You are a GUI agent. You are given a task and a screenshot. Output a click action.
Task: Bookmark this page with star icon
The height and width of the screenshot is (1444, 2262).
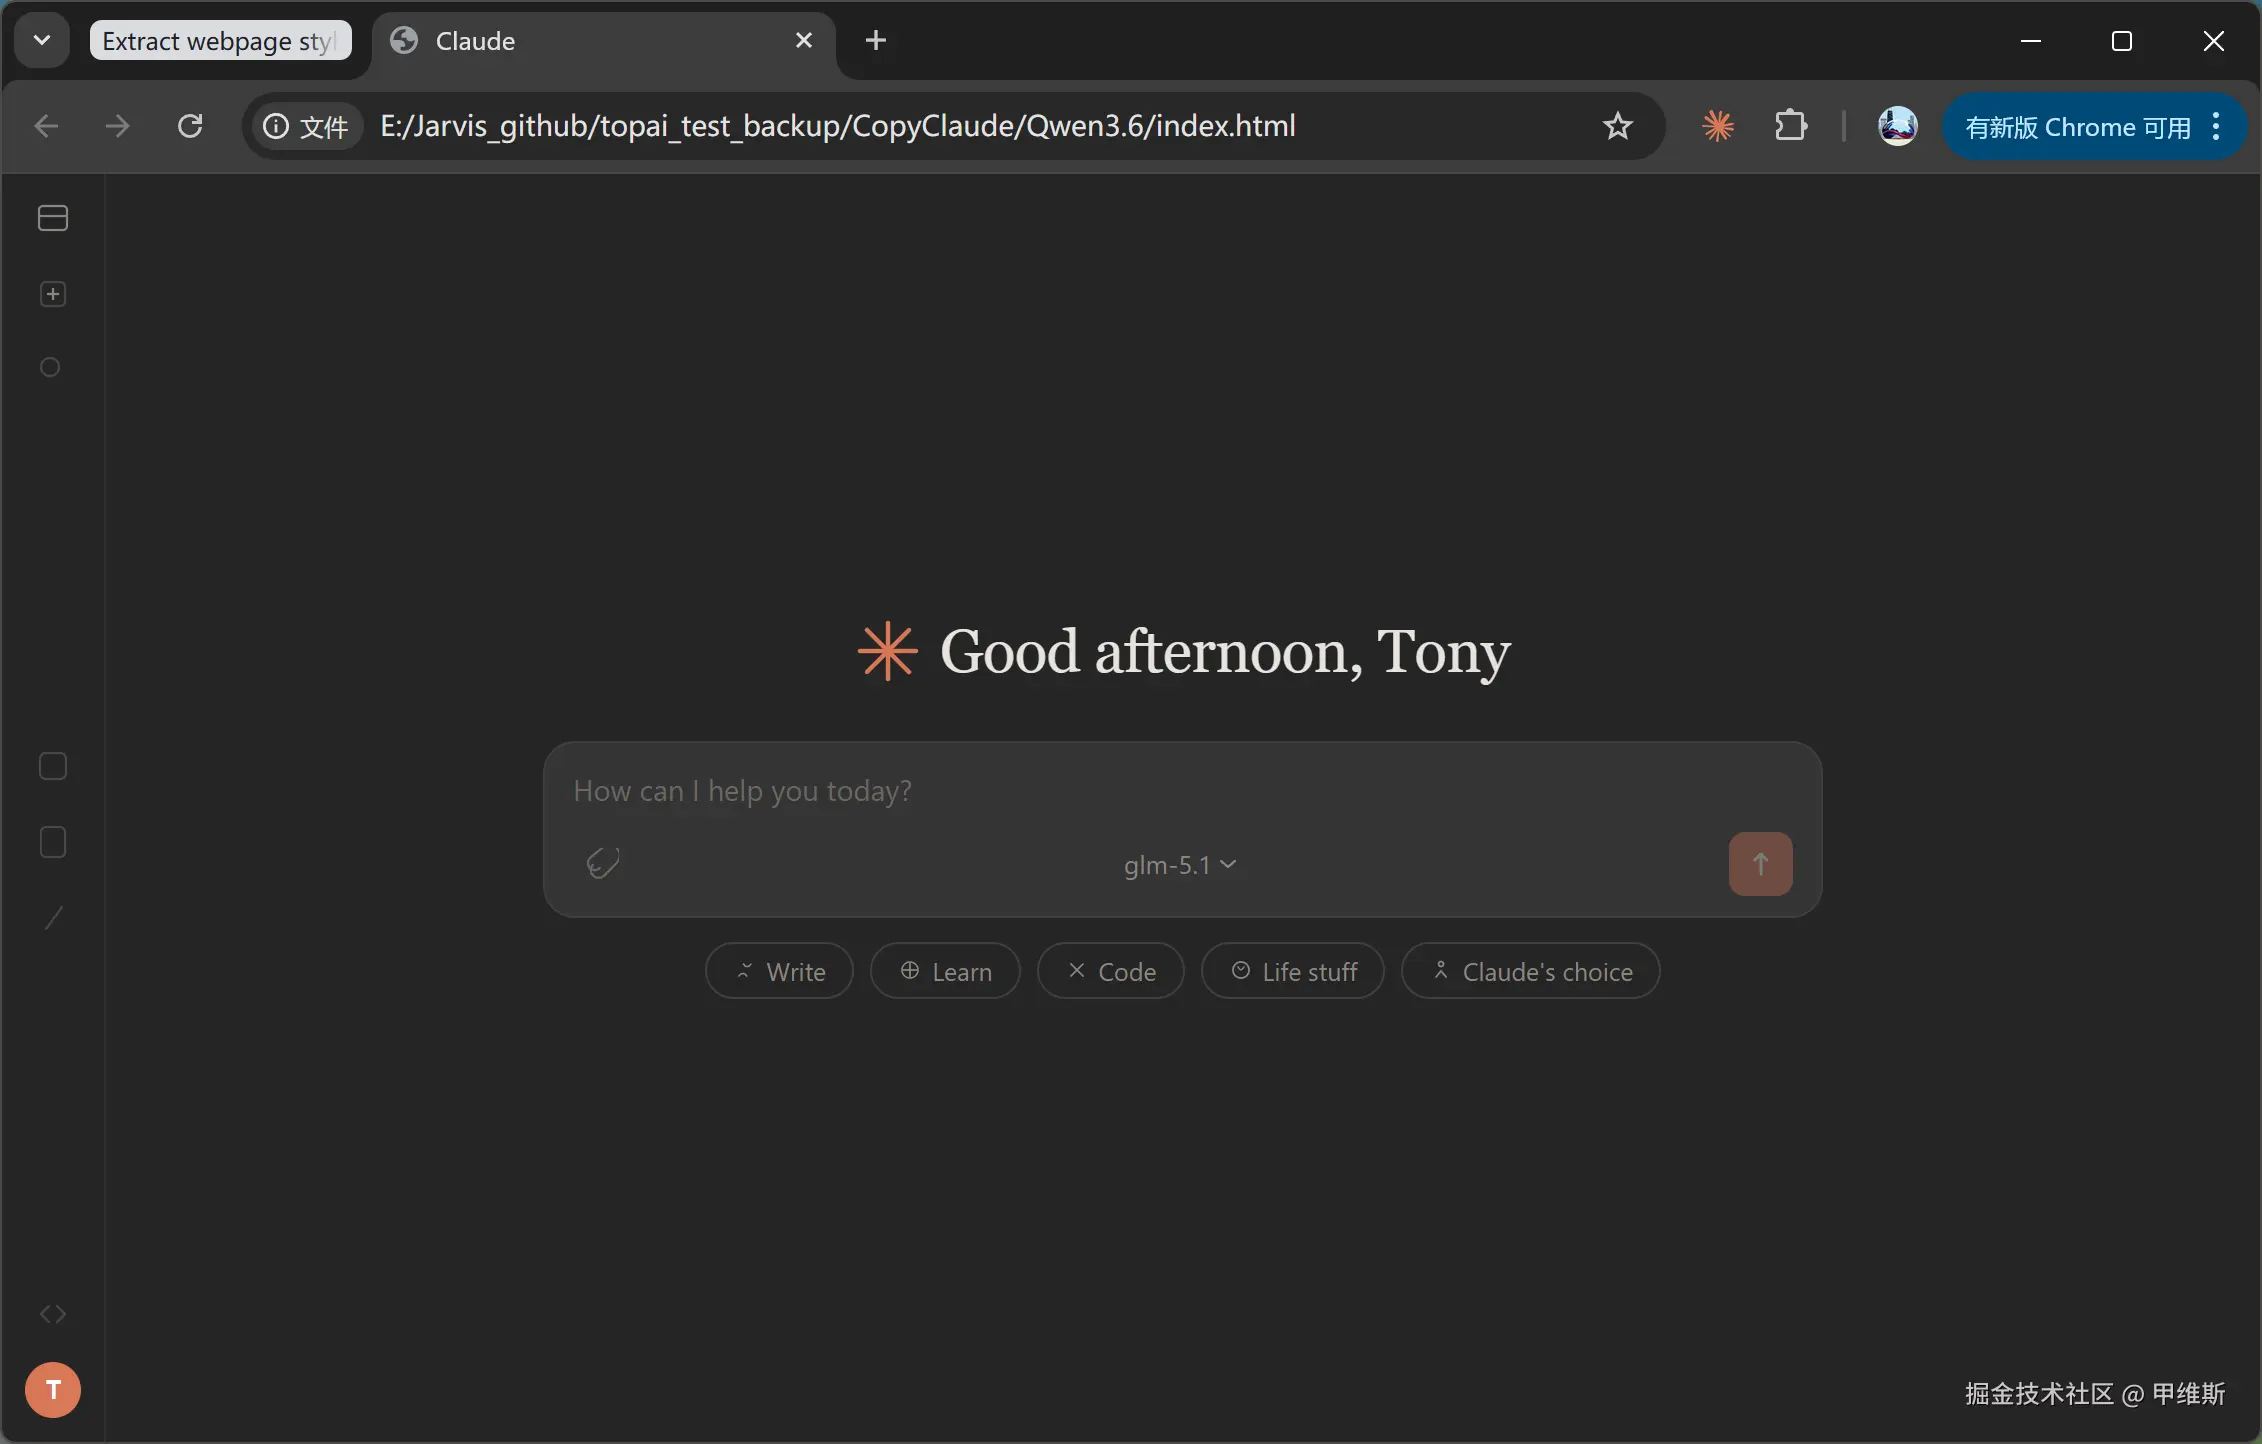click(1617, 126)
